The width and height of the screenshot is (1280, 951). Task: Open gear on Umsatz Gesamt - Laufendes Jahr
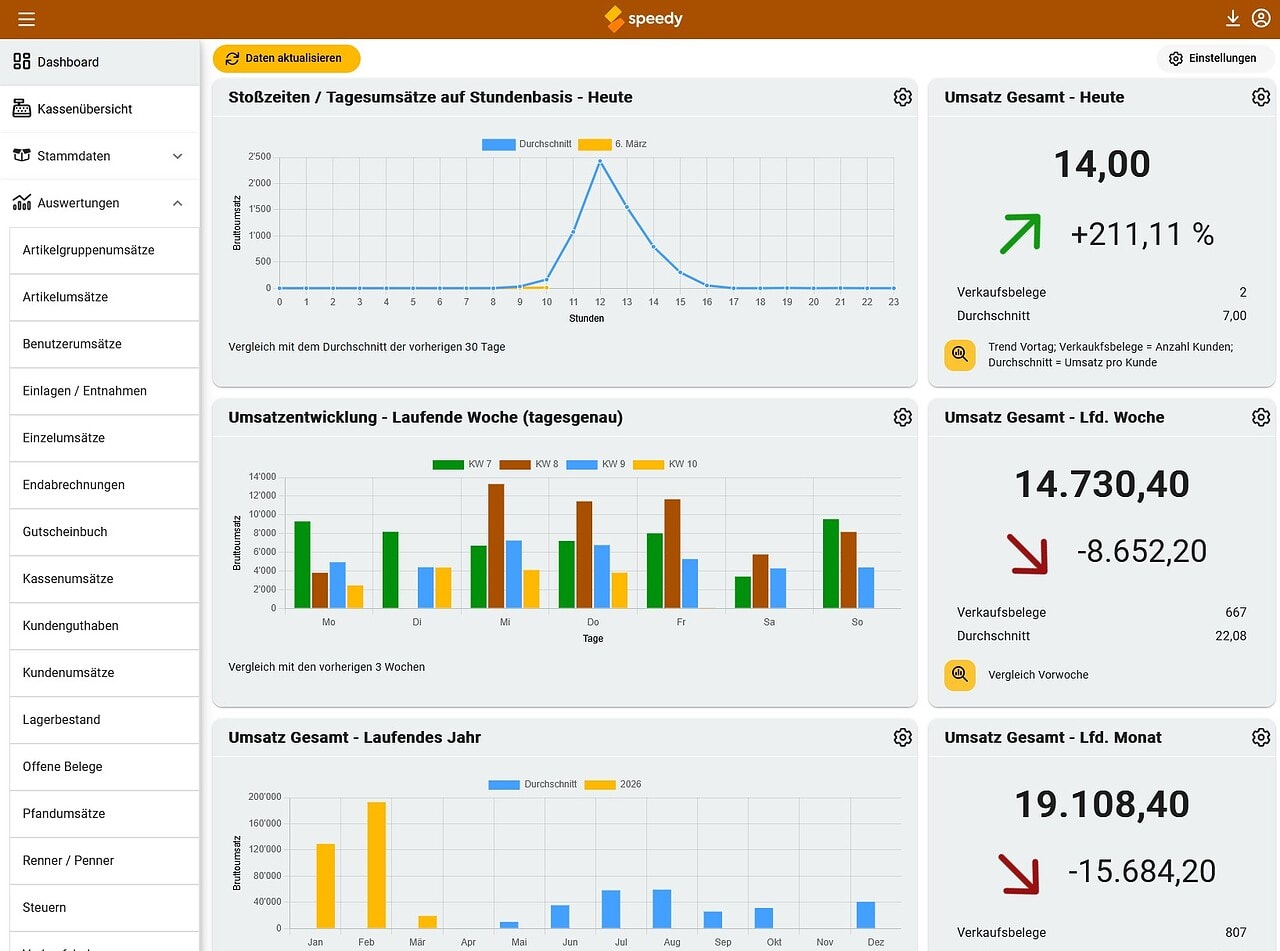point(903,737)
